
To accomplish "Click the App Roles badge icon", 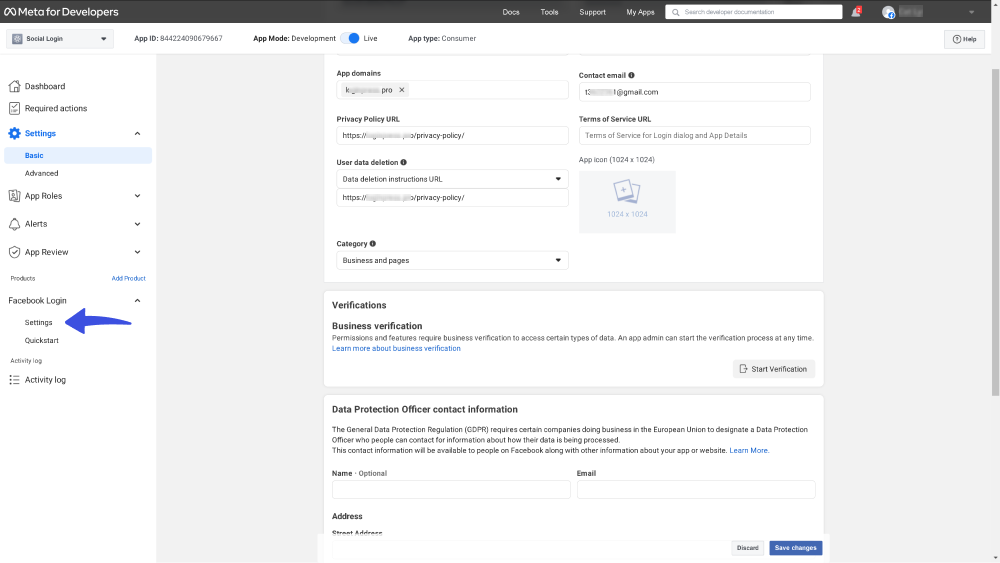I will tap(14, 196).
